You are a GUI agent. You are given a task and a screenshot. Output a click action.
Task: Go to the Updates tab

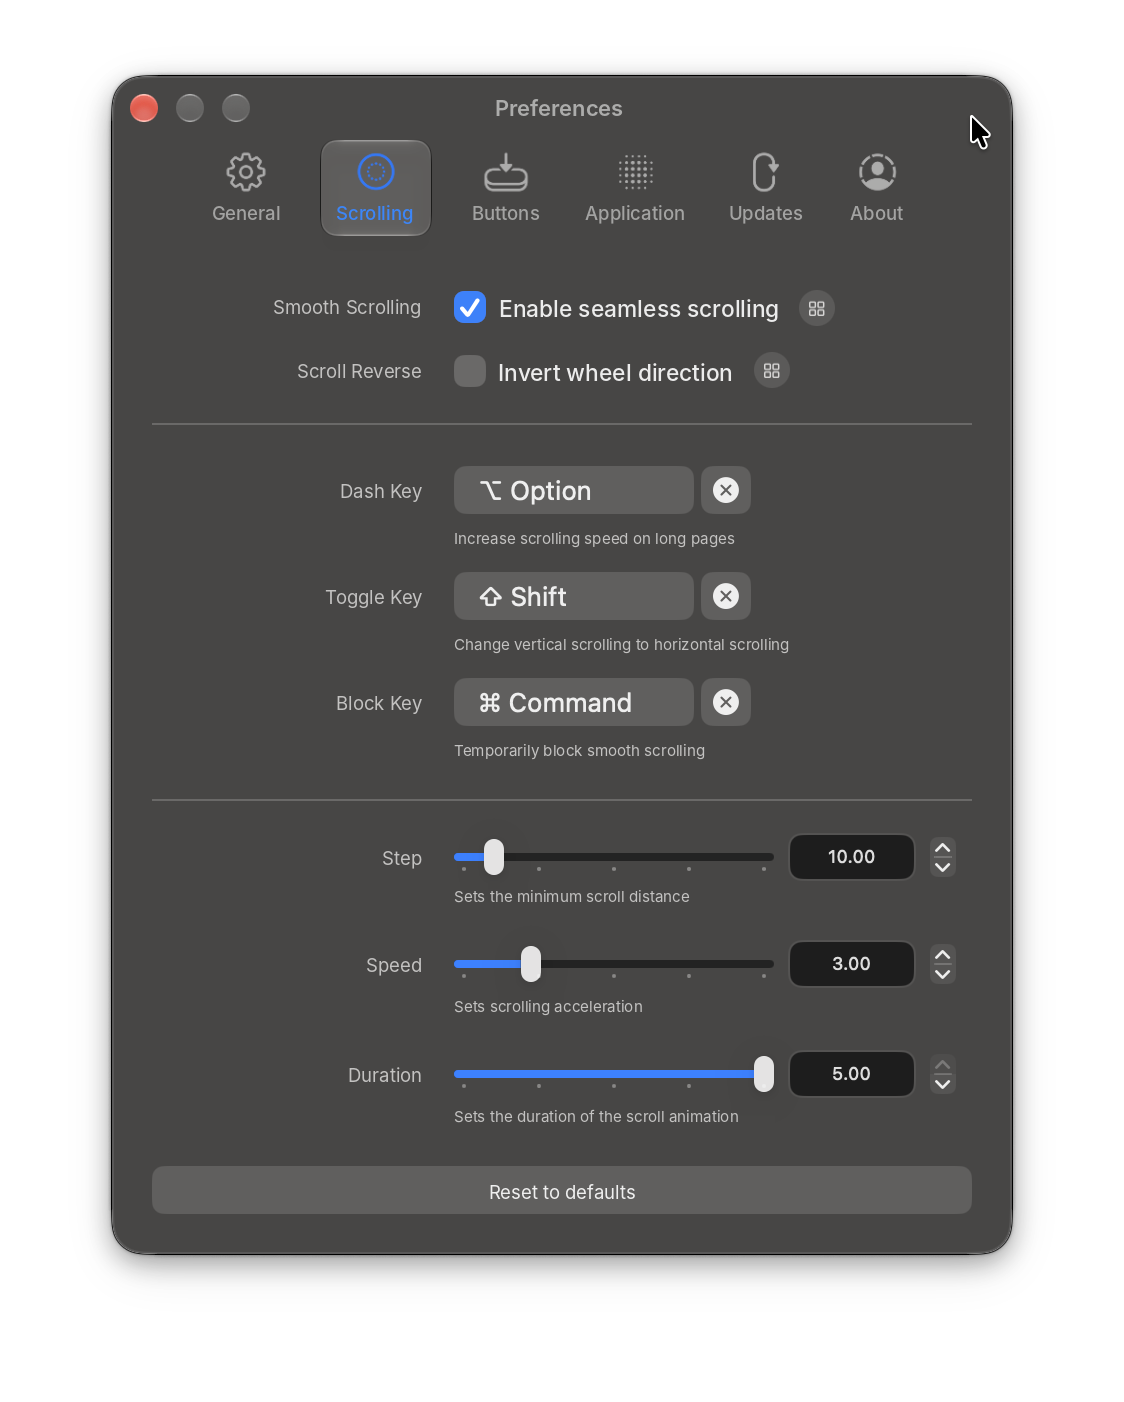(765, 188)
